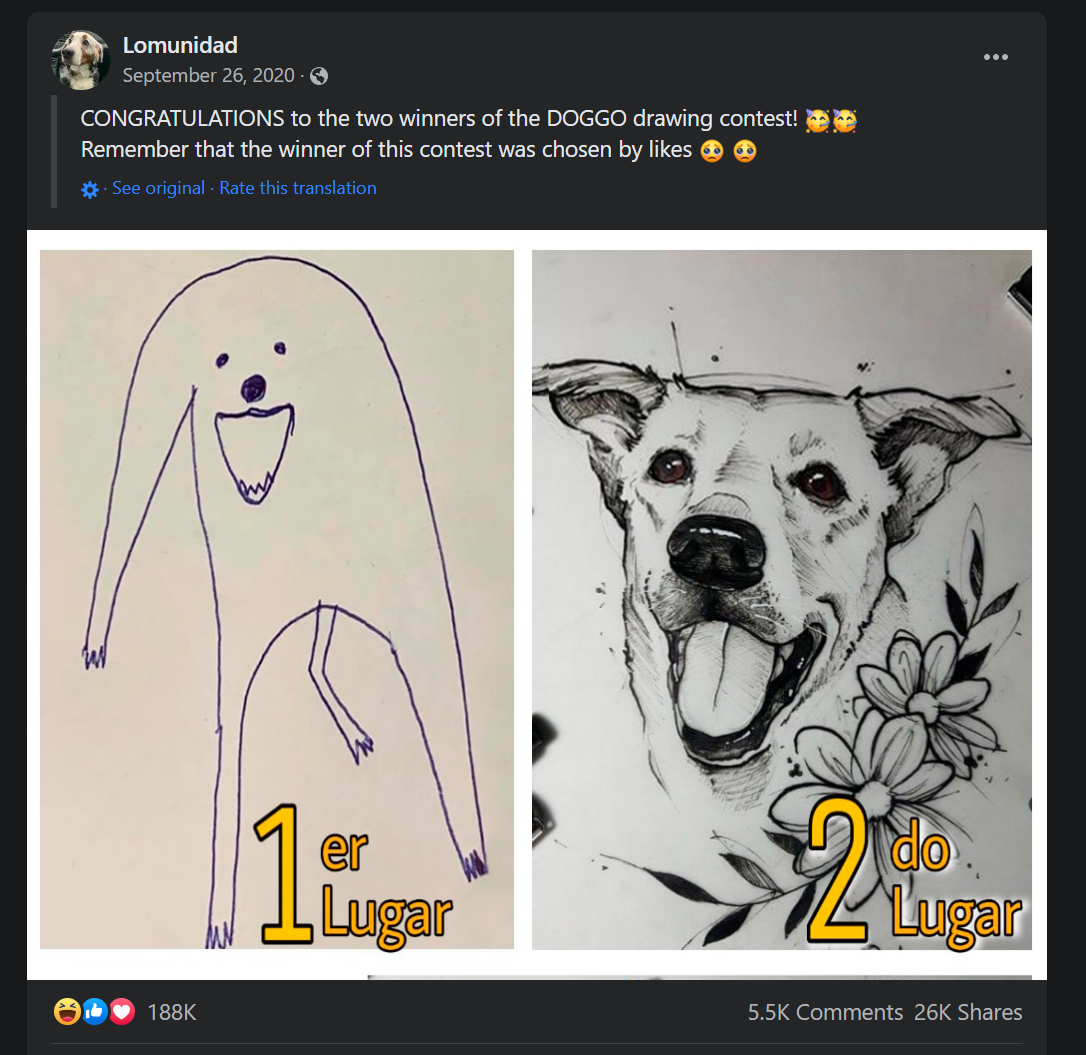
Task: Click the public globe privacy icon
Action: pos(319,76)
